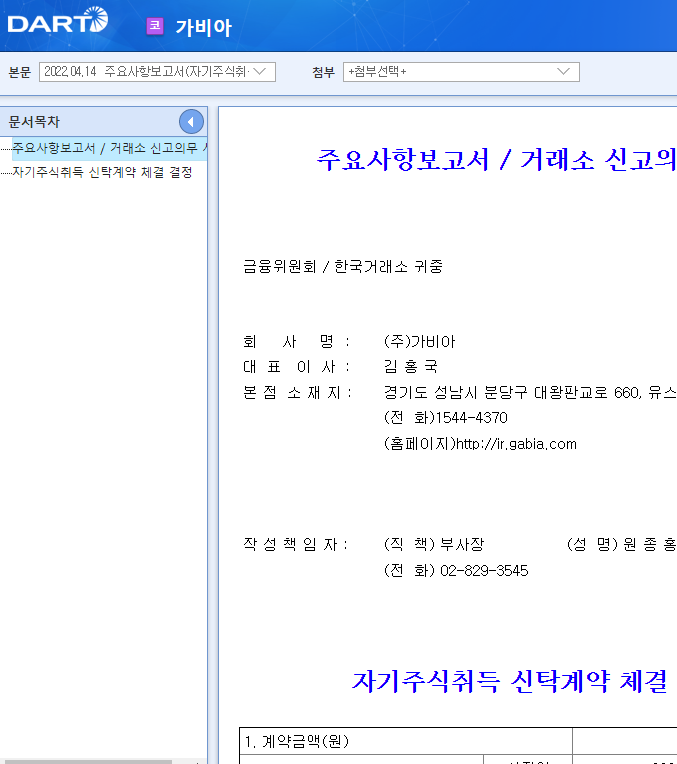Click the 1. 계약금액(원) table cell
The width and height of the screenshot is (677, 764).
(x=406, y=741)
